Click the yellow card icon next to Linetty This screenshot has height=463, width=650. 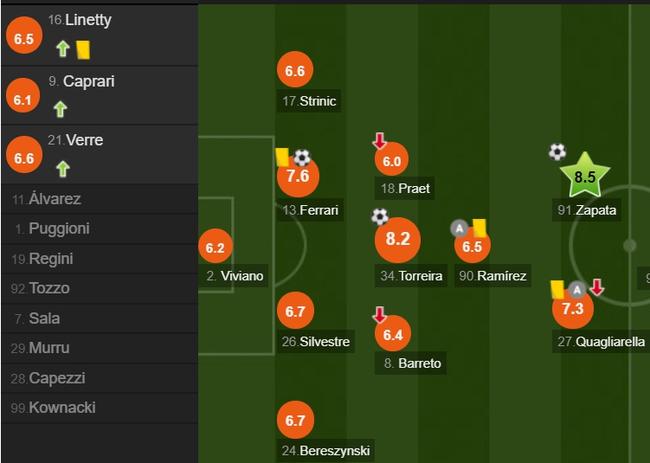83,50
